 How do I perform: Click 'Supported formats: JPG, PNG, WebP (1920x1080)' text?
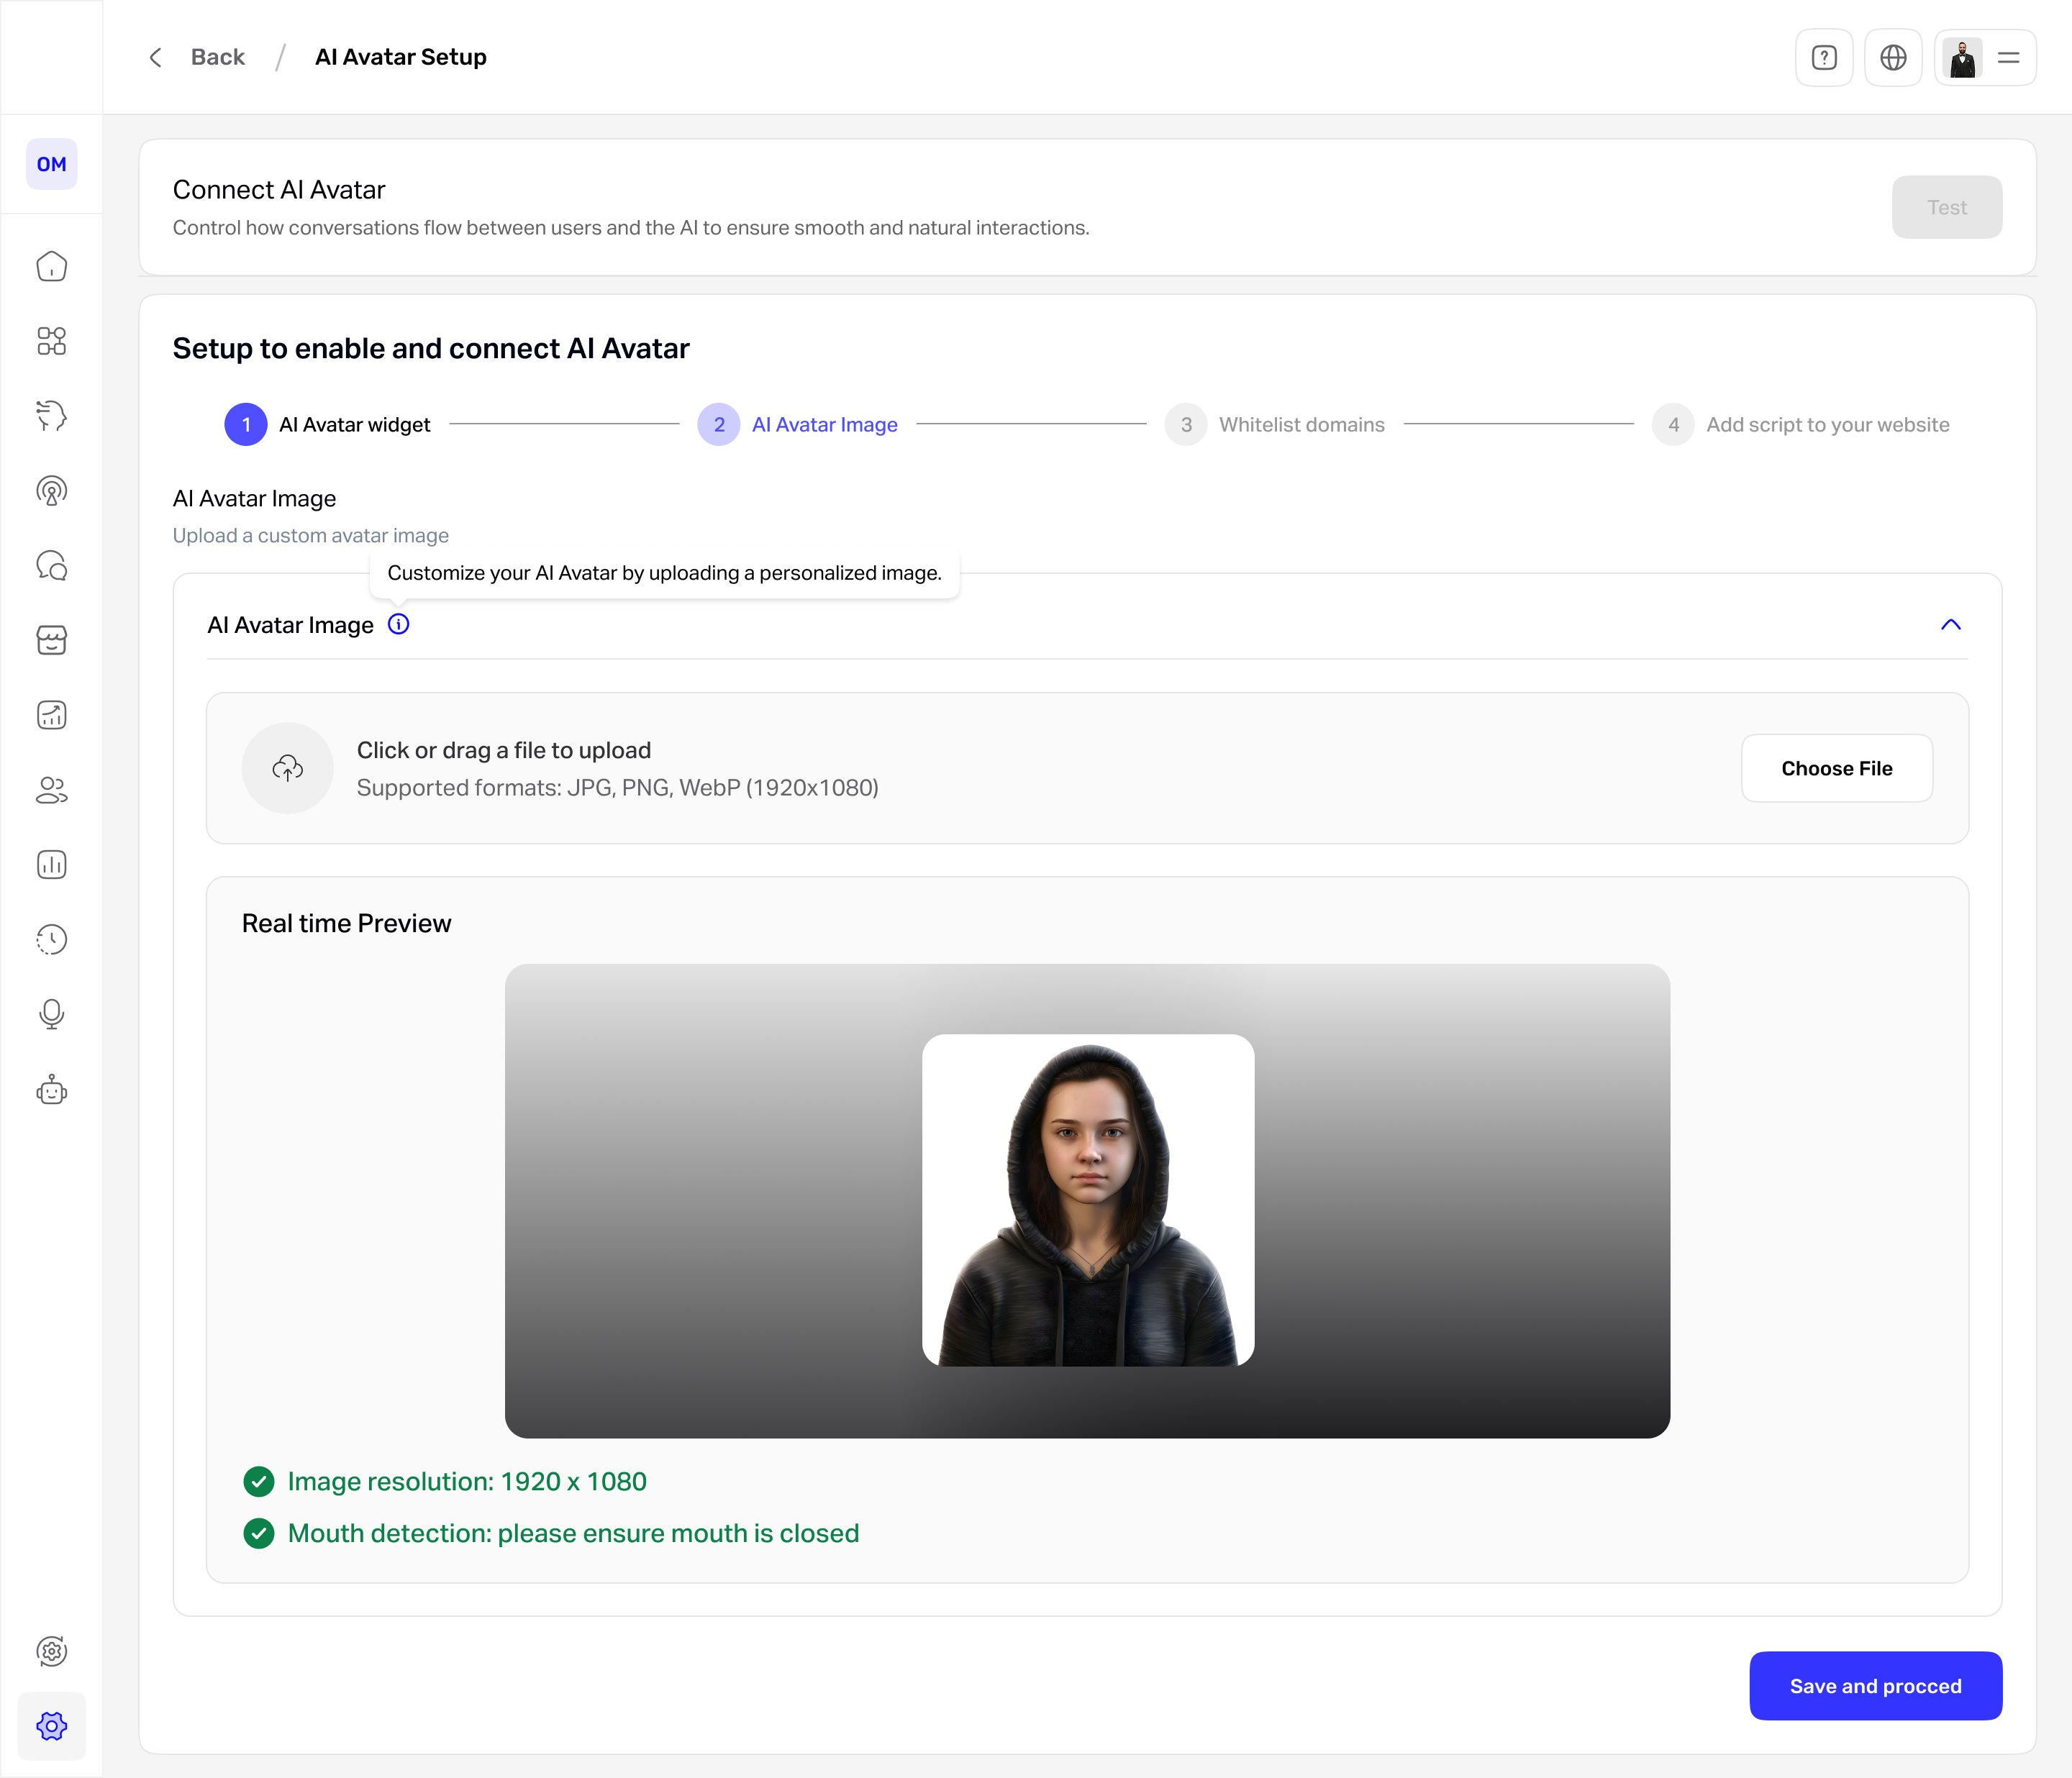click(x=617, y=788)
